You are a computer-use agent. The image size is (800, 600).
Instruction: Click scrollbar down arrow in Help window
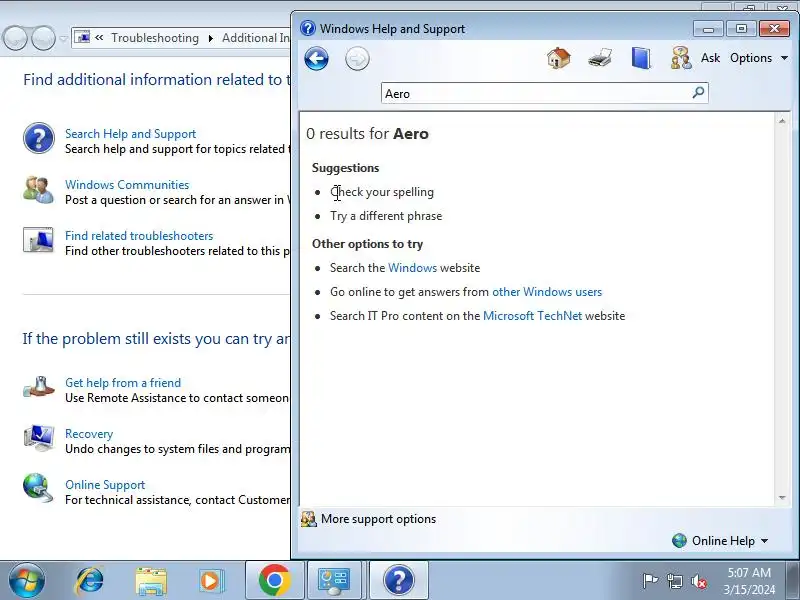click(x=782, y=498)
